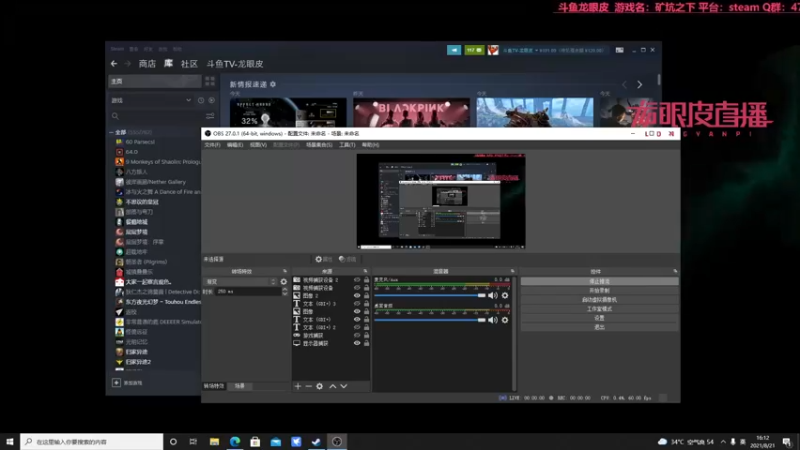Go back in Steam with left arrow
This screenshot has height=450, width=800.
pyautogui.click(x=114, y=64)
